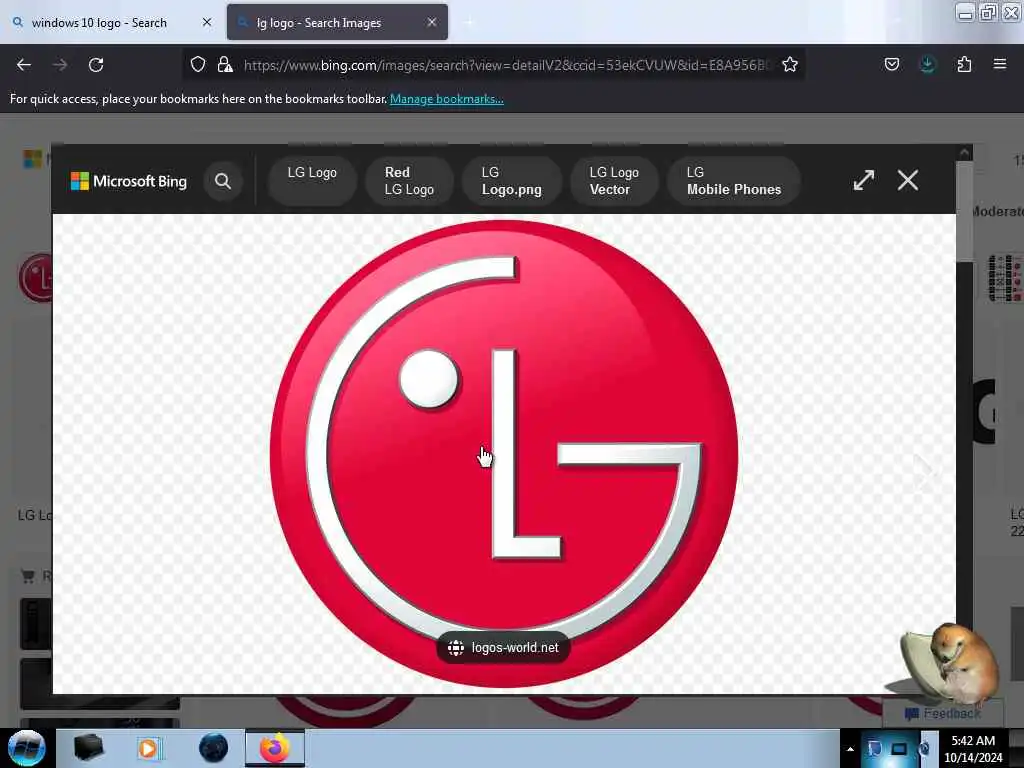Close the windows 10 logo tab

pos(207,22)
